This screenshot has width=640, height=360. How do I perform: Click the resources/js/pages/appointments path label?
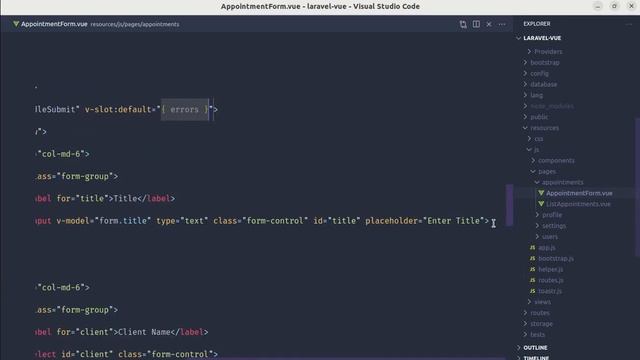pyautogui.click(x=135, y=24)
